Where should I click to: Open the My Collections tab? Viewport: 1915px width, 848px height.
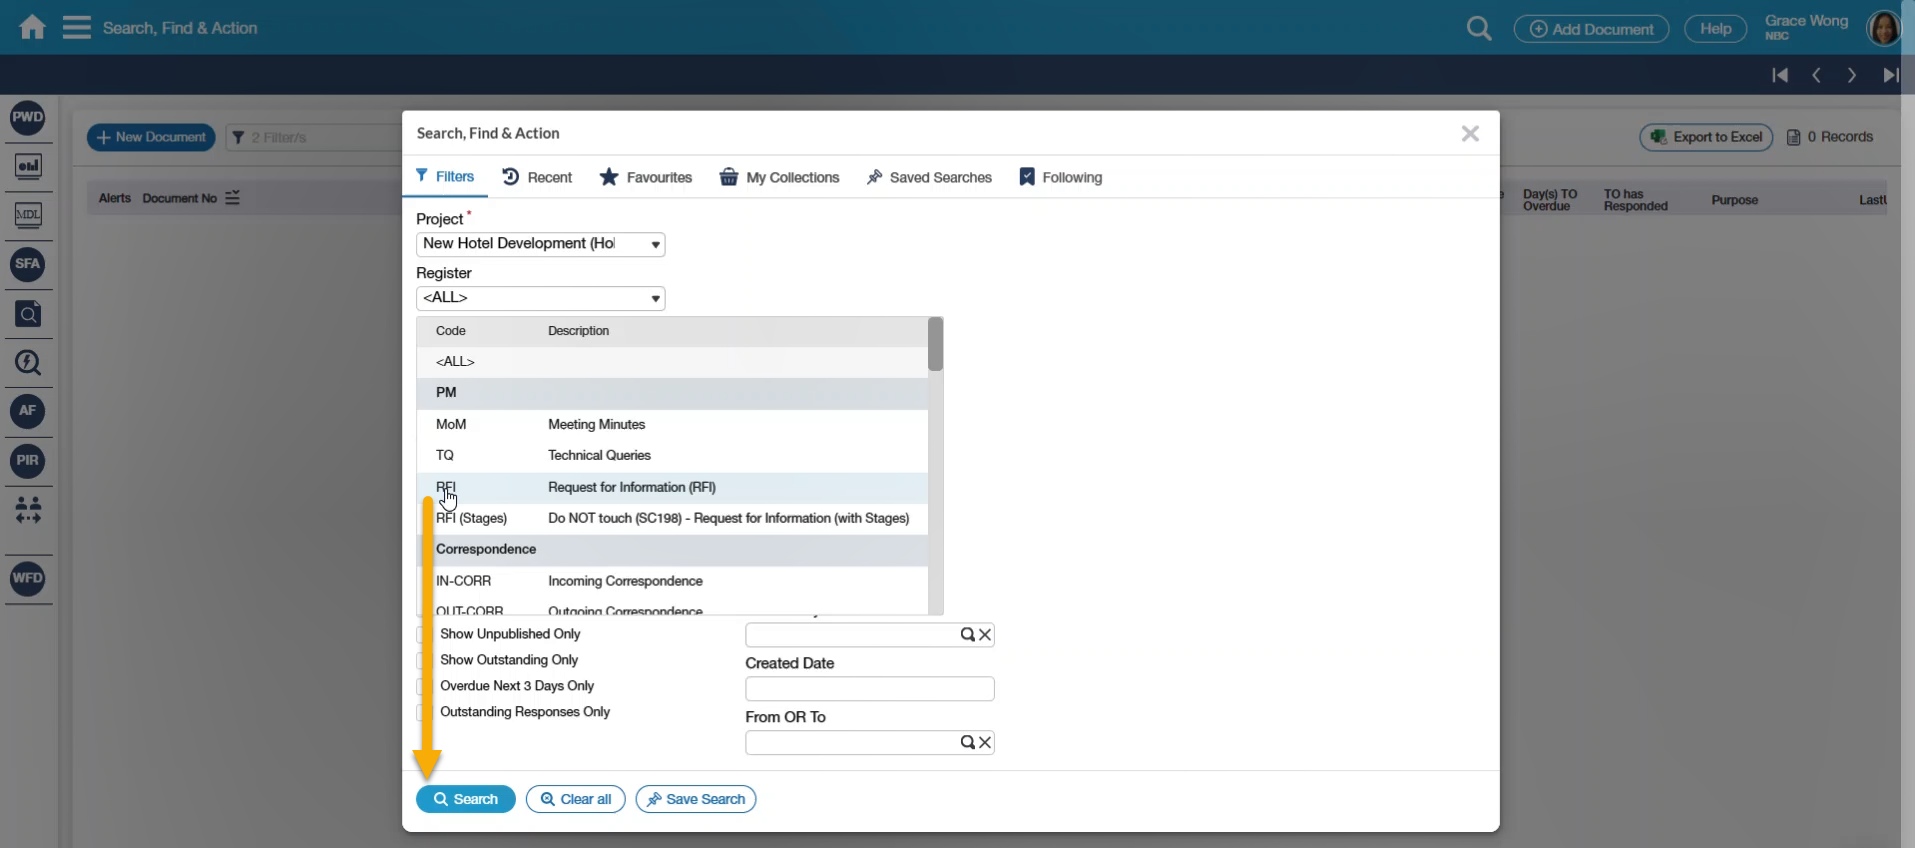(x=779, y=177)
